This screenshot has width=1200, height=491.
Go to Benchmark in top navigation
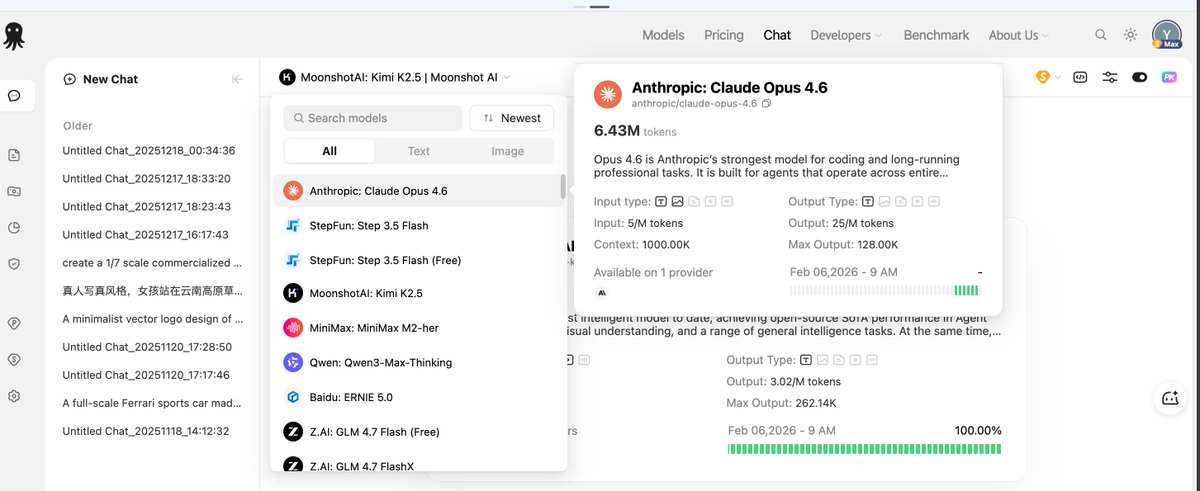coord(936,35)
